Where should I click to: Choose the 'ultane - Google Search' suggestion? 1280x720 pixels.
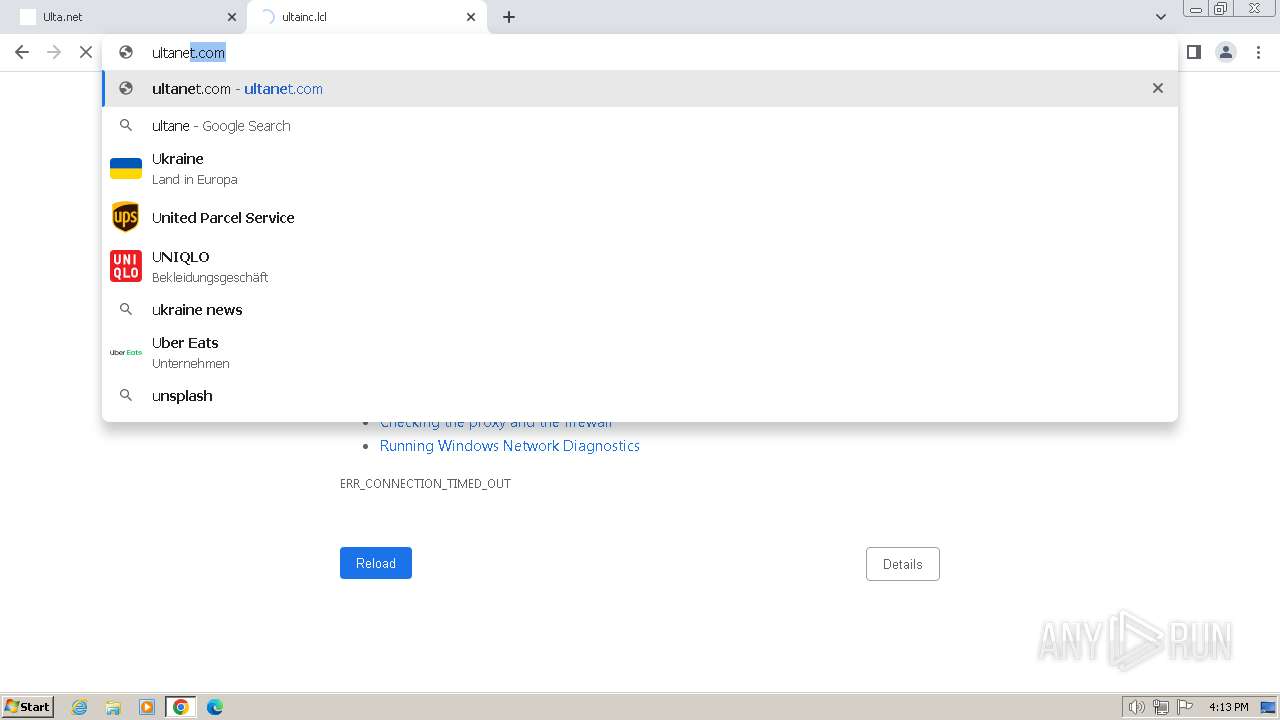640,126
